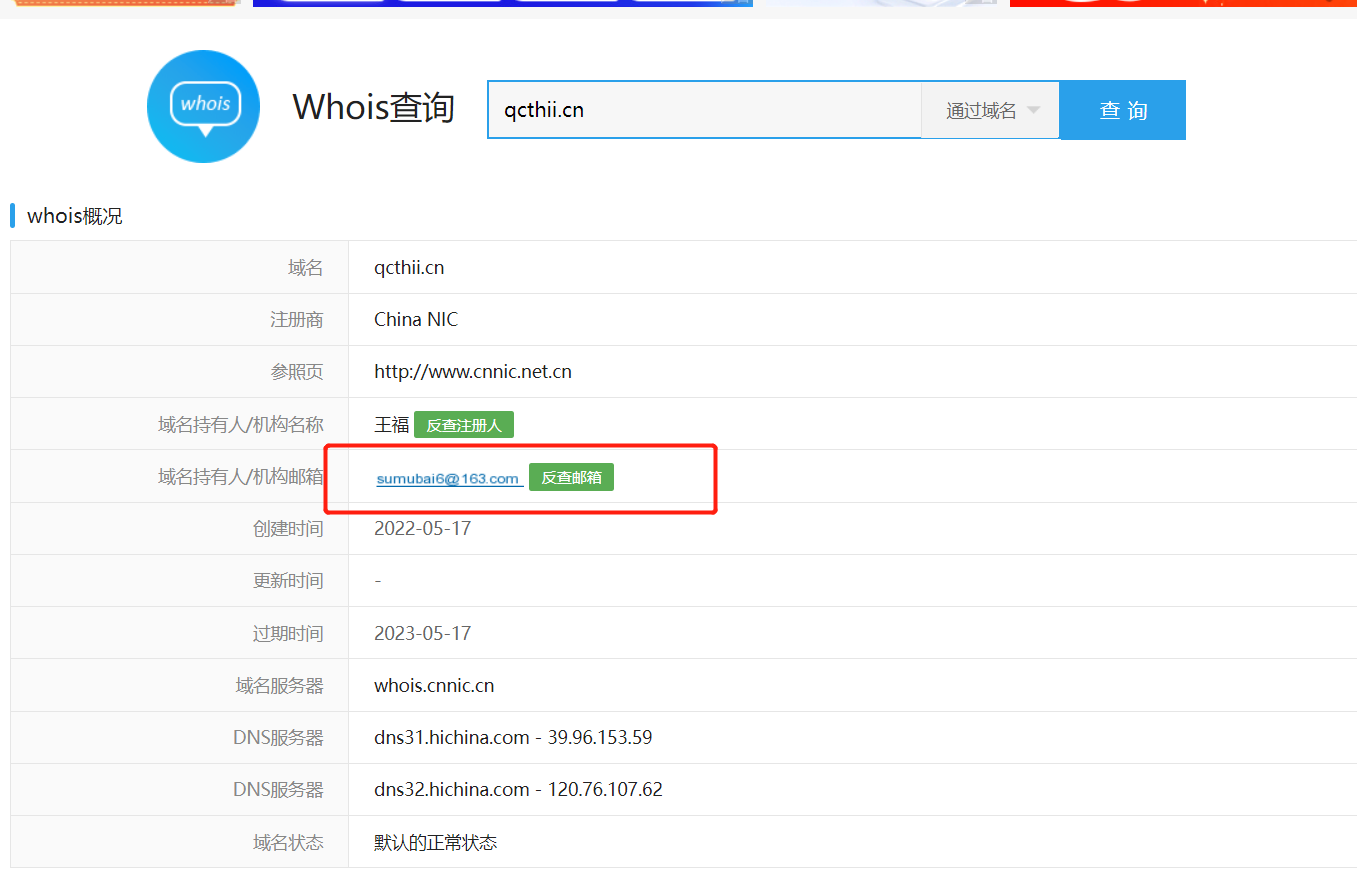
Task: Click the blue whois logo icon
Action: pos(203,106)
